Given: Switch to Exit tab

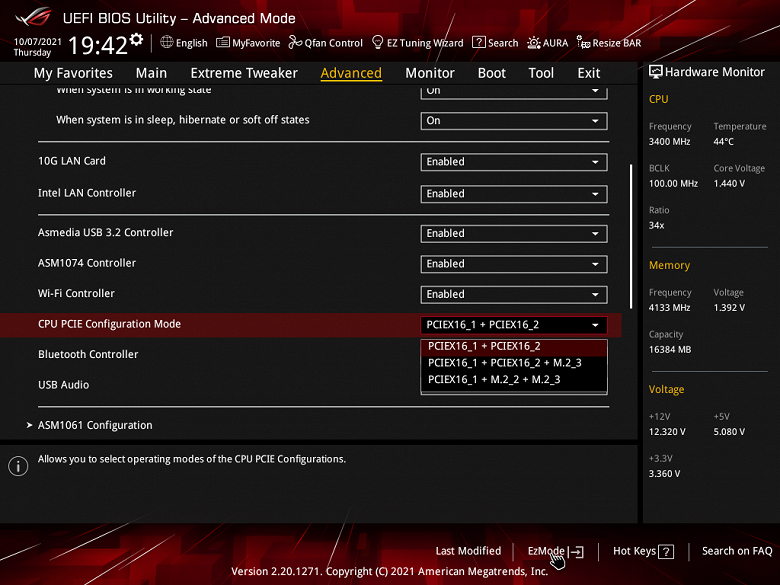Looking at the screenshot, I should (x=588, y=73).
